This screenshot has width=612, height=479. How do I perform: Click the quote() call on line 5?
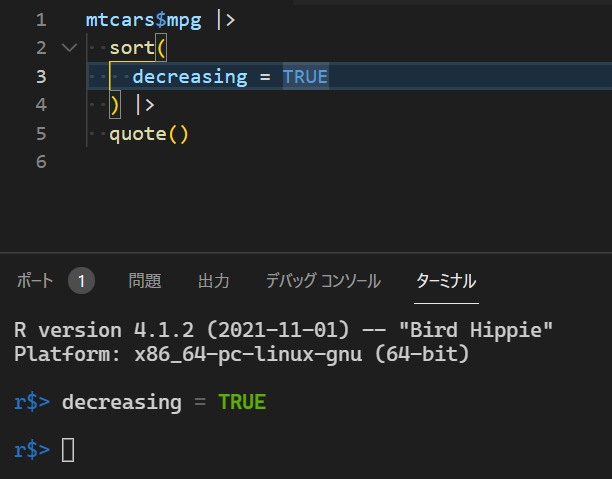point(149,134)
